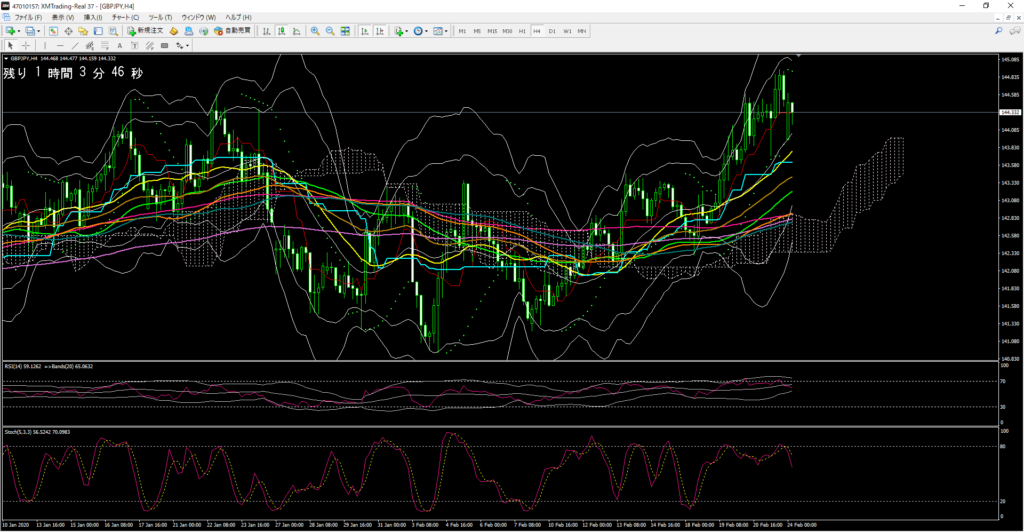Zoom out on the chart
Screen dimensions: 1024x532
(330, 31)
